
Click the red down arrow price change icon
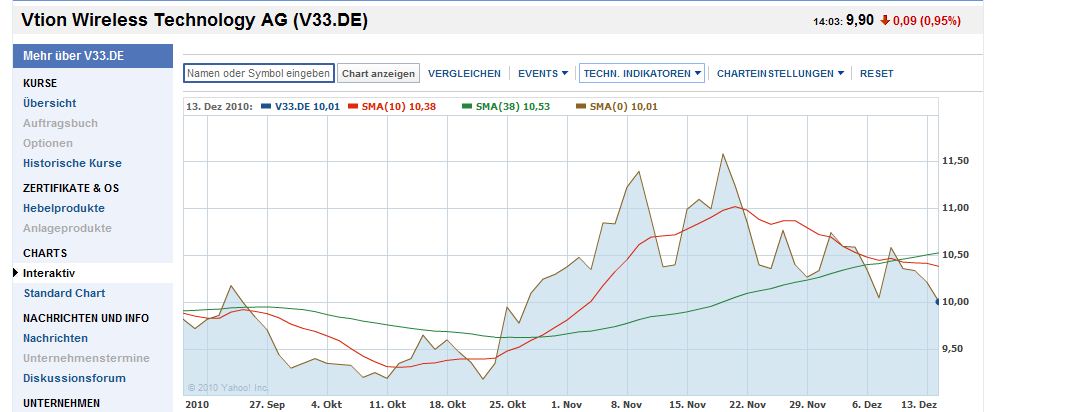coord(884,21)
